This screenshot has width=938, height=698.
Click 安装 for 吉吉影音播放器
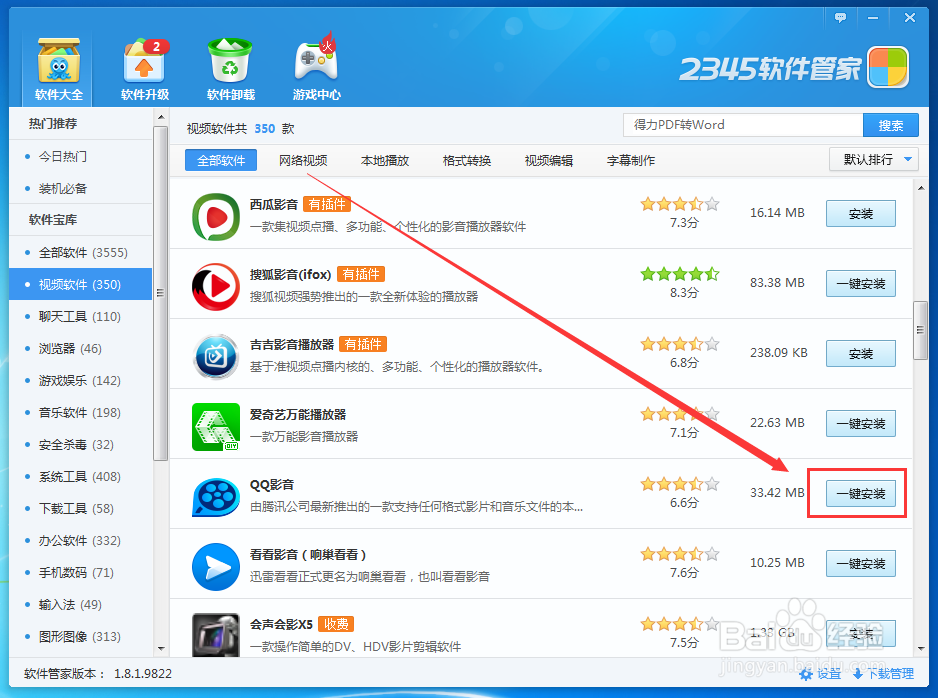[x=861, y=353]
